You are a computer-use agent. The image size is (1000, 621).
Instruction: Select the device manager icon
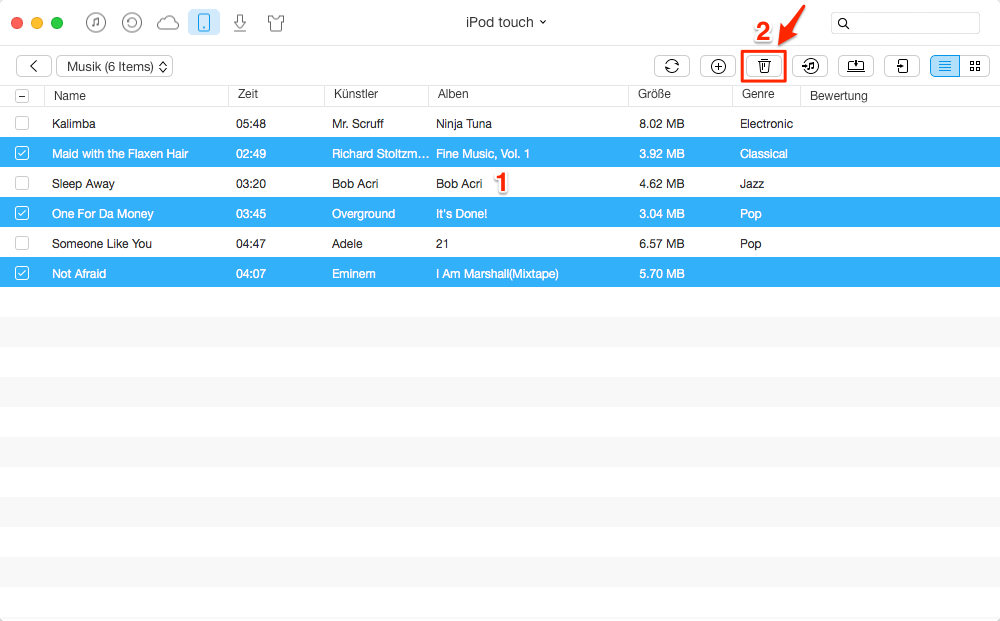[204, 22]
